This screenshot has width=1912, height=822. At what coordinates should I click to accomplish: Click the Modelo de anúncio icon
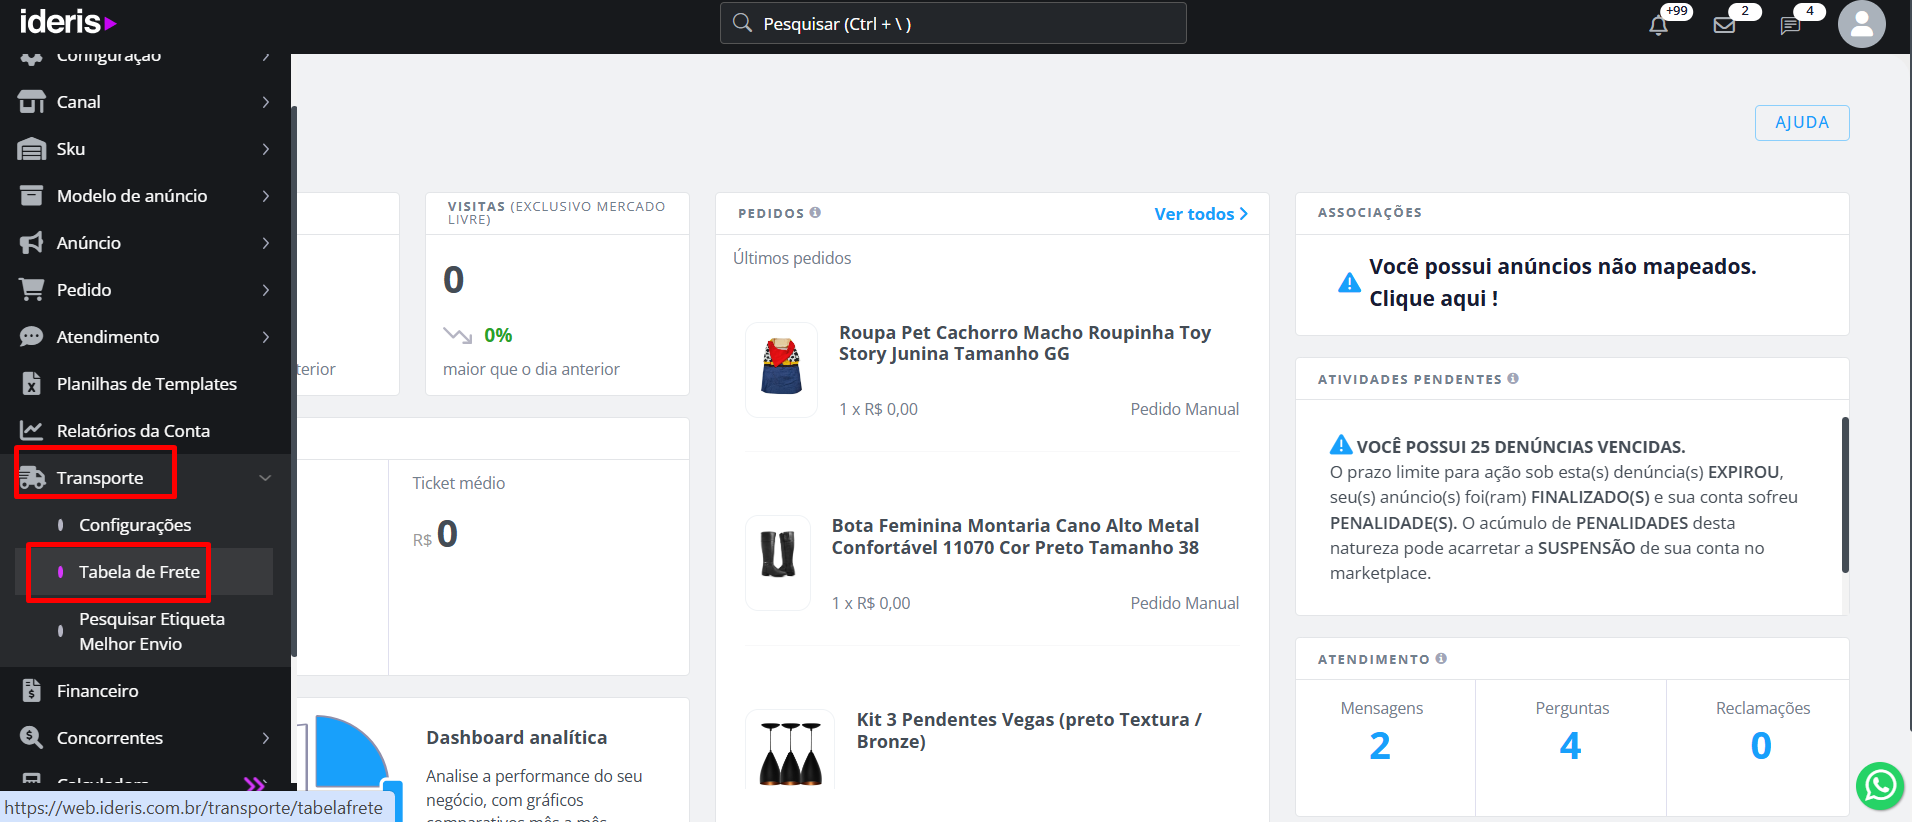tap(32, 196)
